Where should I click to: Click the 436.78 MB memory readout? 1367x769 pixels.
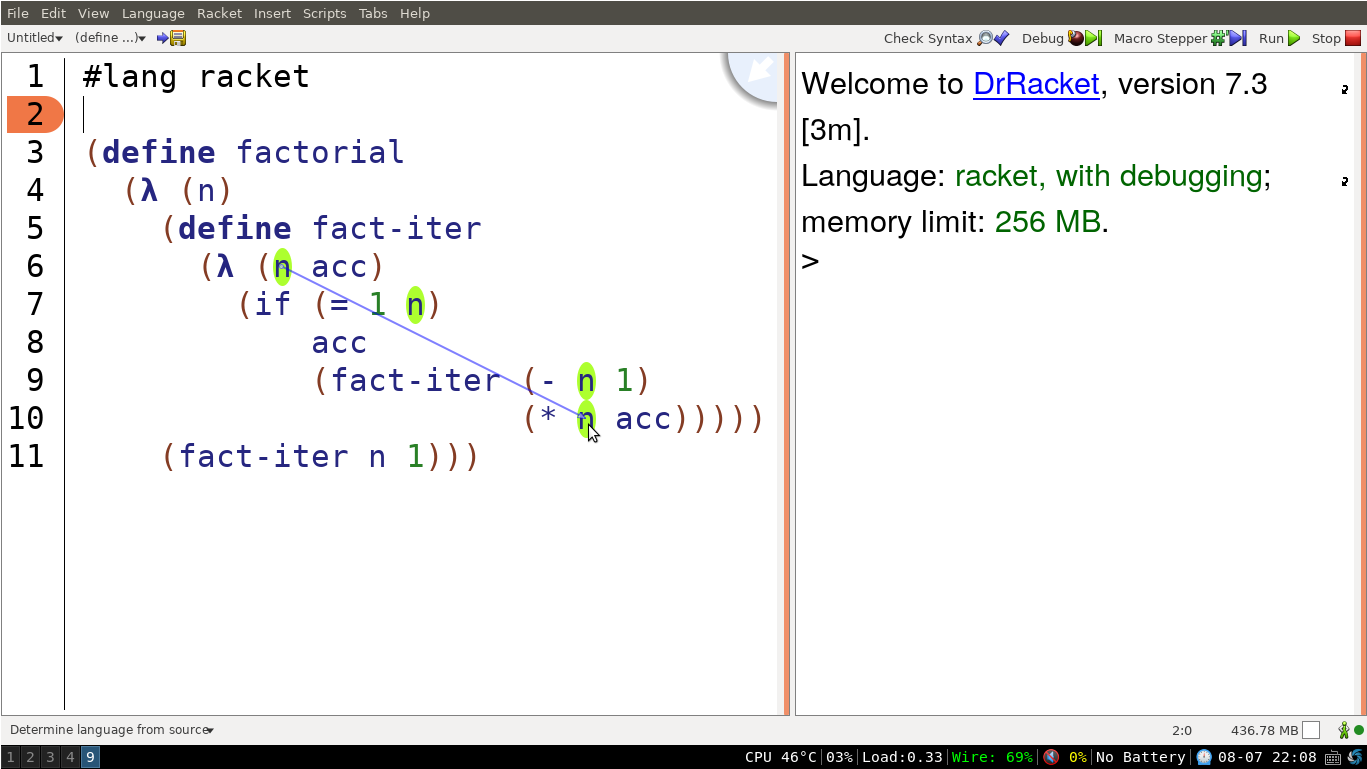point(1264,731)
